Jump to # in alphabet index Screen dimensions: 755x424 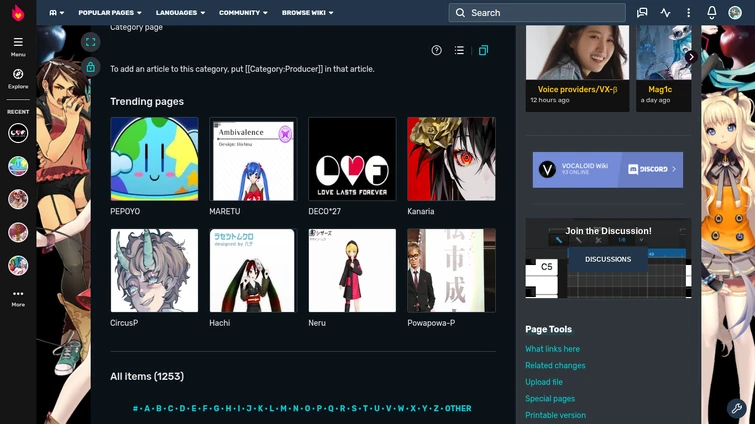pyautogui.click(x=135, y=409)
